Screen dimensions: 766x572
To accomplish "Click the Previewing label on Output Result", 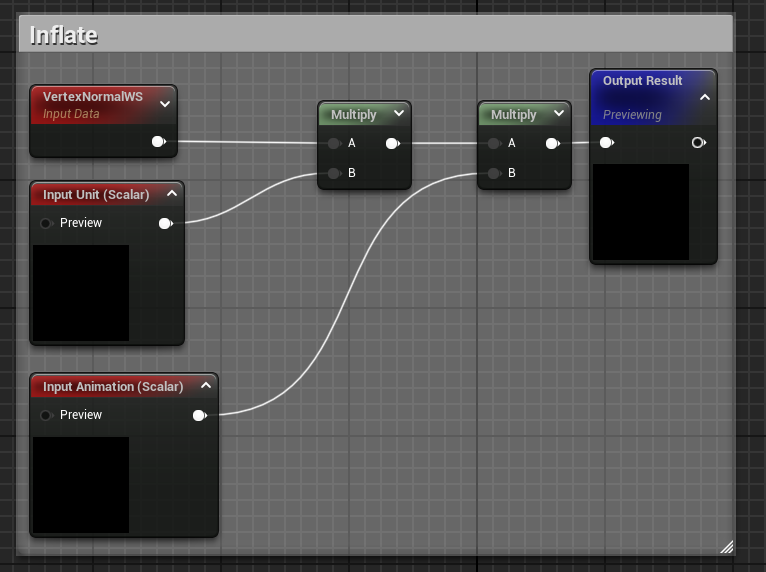I will point(632,114).
